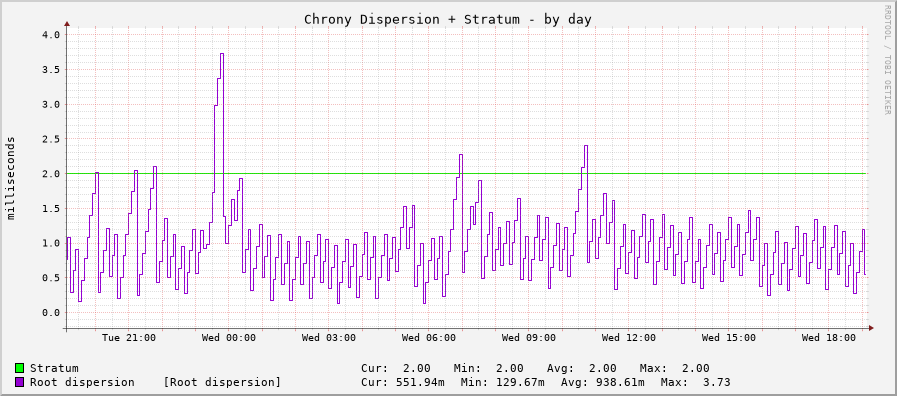Click the green Stratum legend swatch

pos(20,369)
